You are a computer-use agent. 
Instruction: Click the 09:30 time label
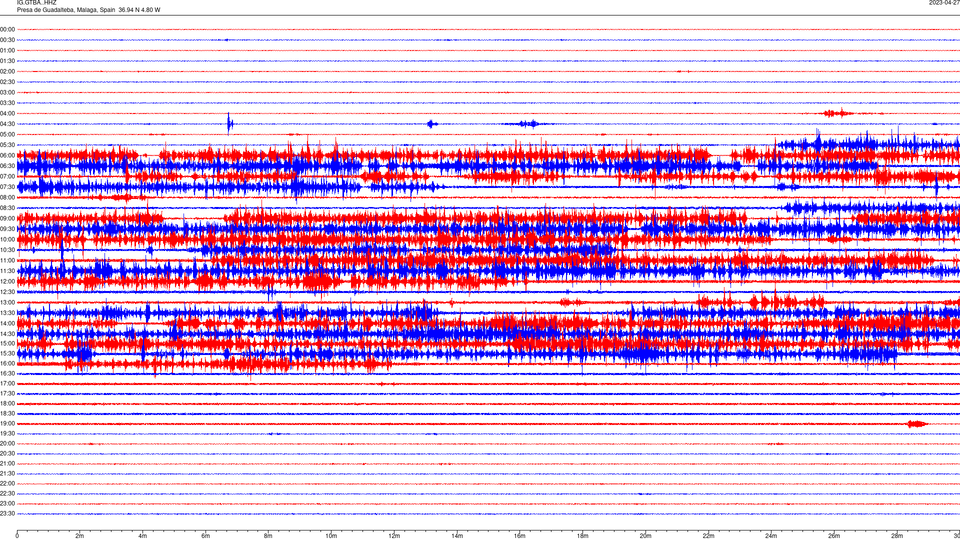click(7, 229)
